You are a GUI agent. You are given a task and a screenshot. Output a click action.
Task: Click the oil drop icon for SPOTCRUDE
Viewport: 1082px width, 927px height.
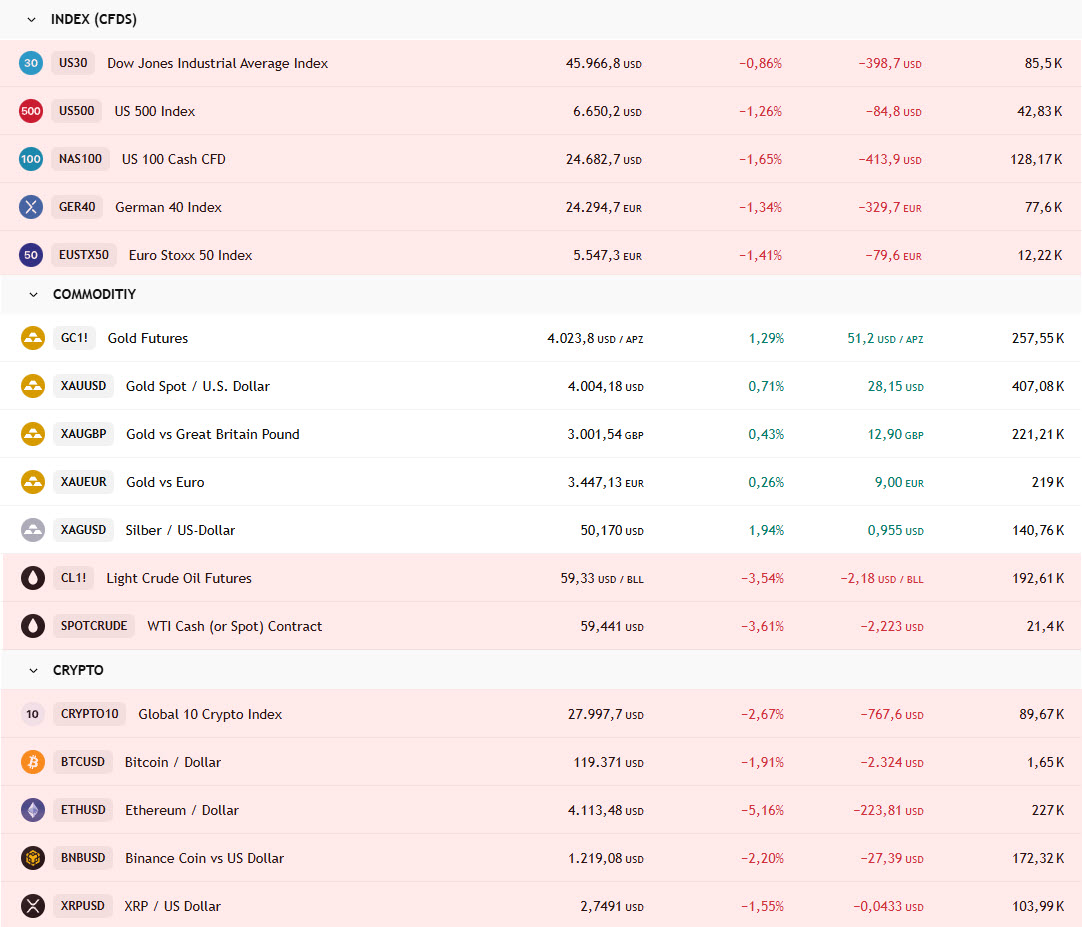33,626
